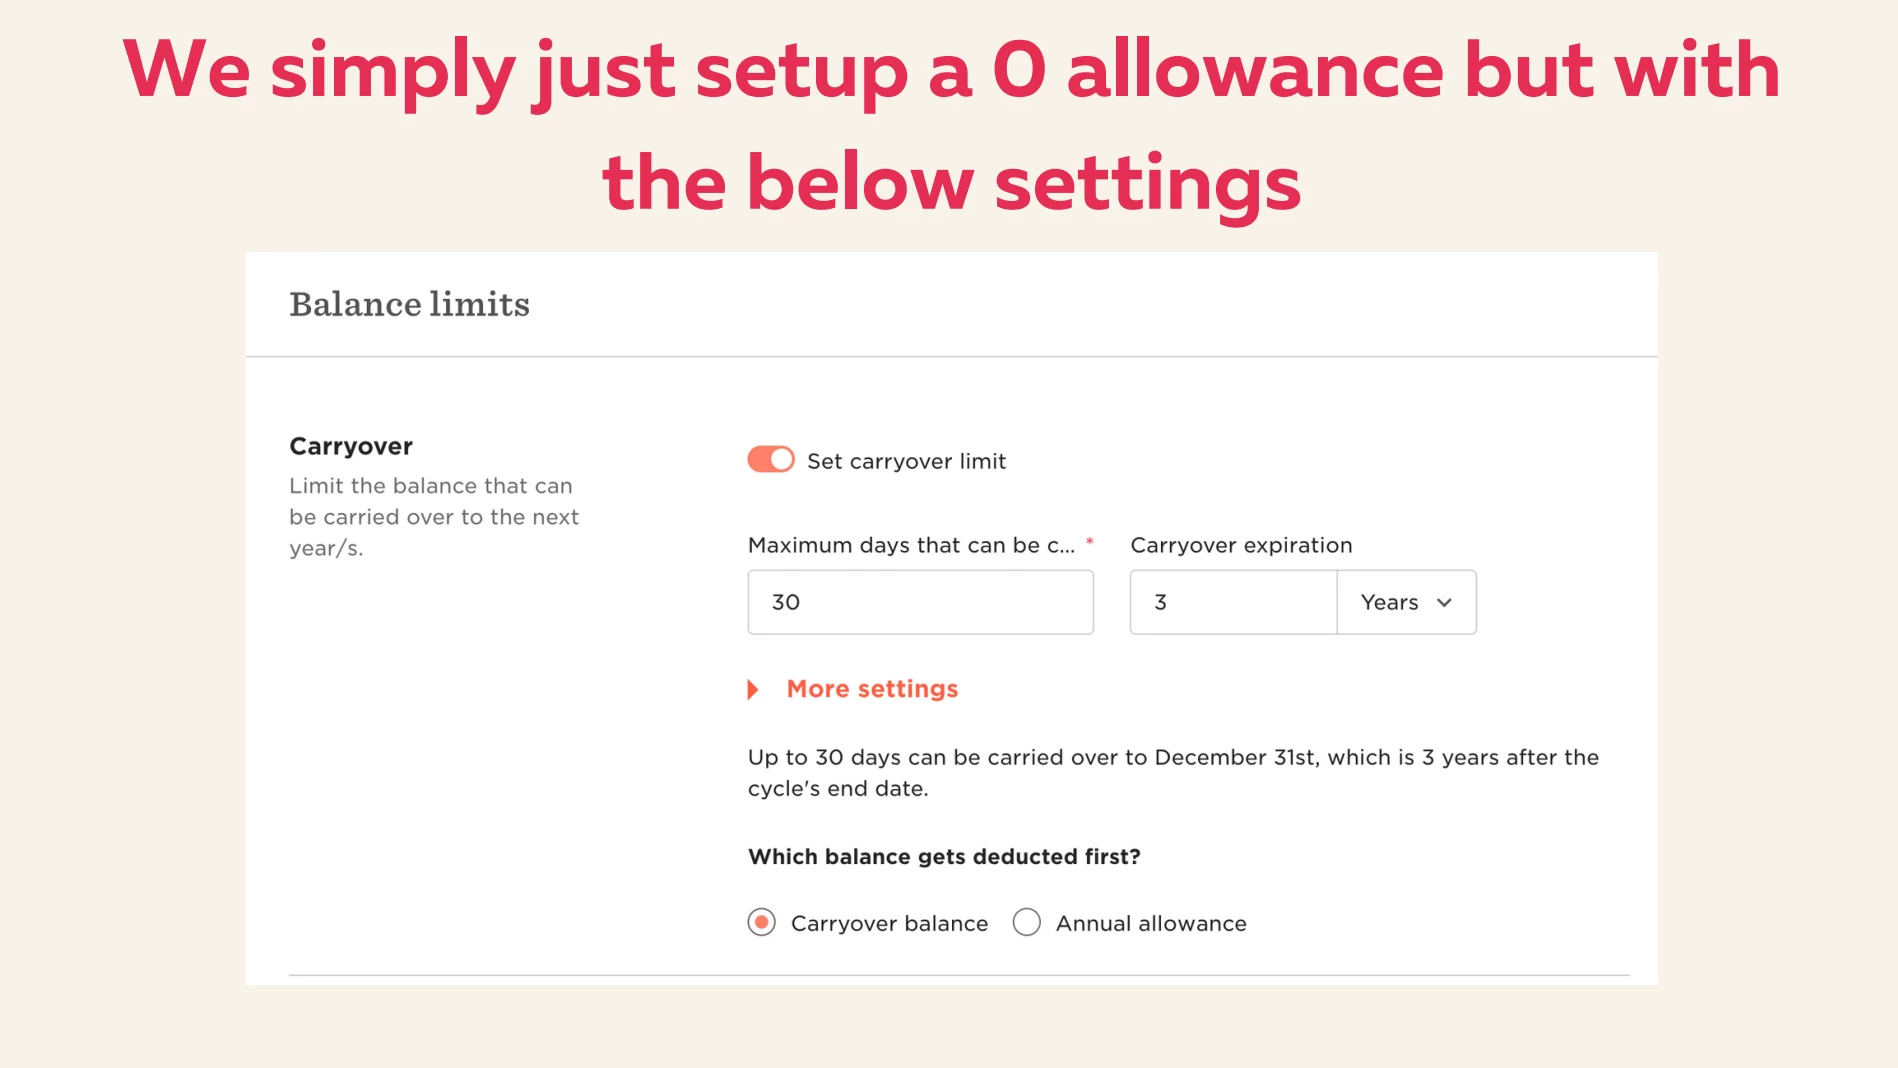The image size is (1898, 1068).
Task: Click the Maximum days field label
Action: (x=911, y=545)
